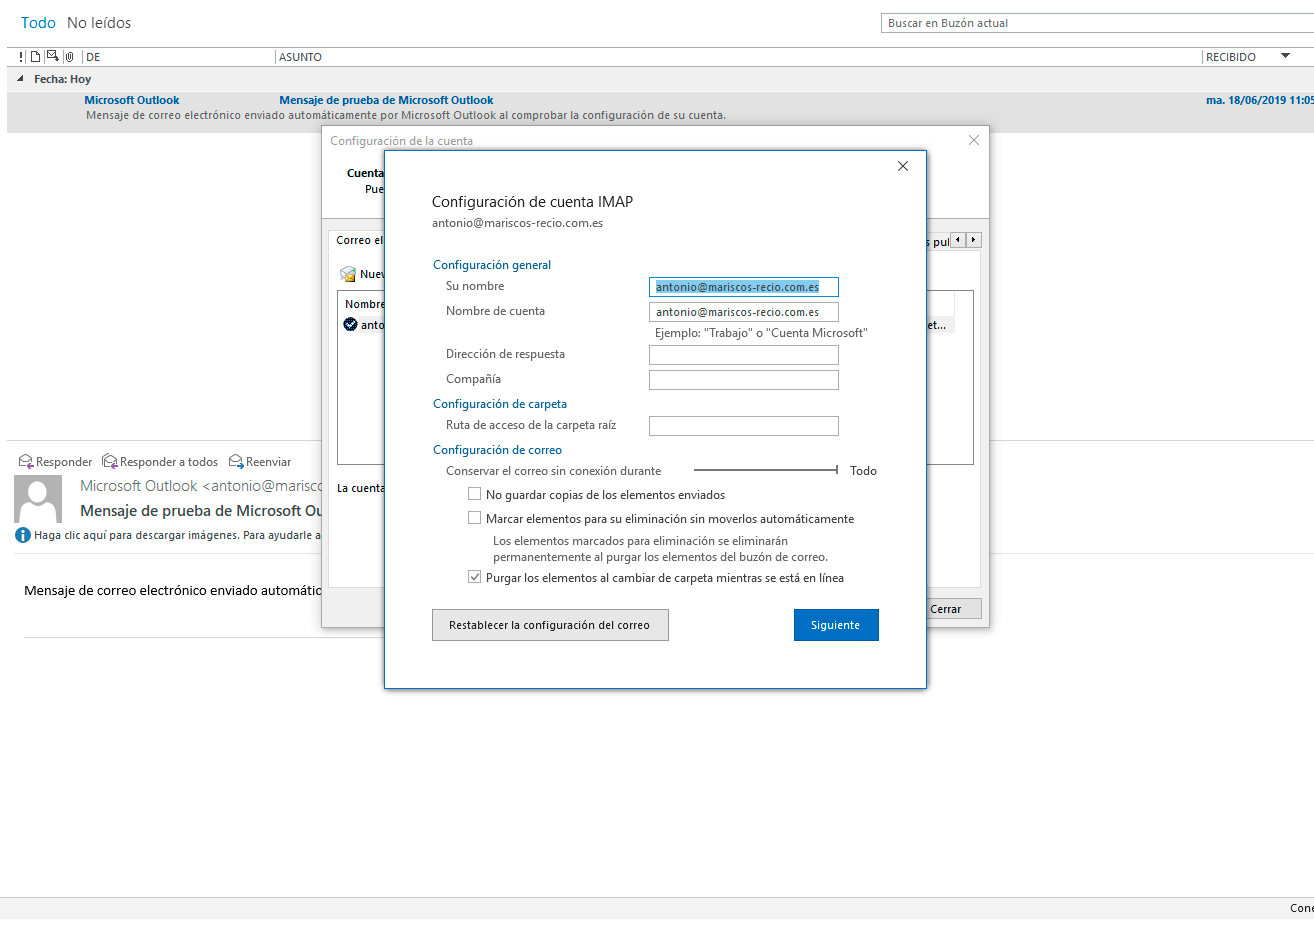Sort by the reminder page column icon
The image size is (1314, 930).
click(35, 57)
